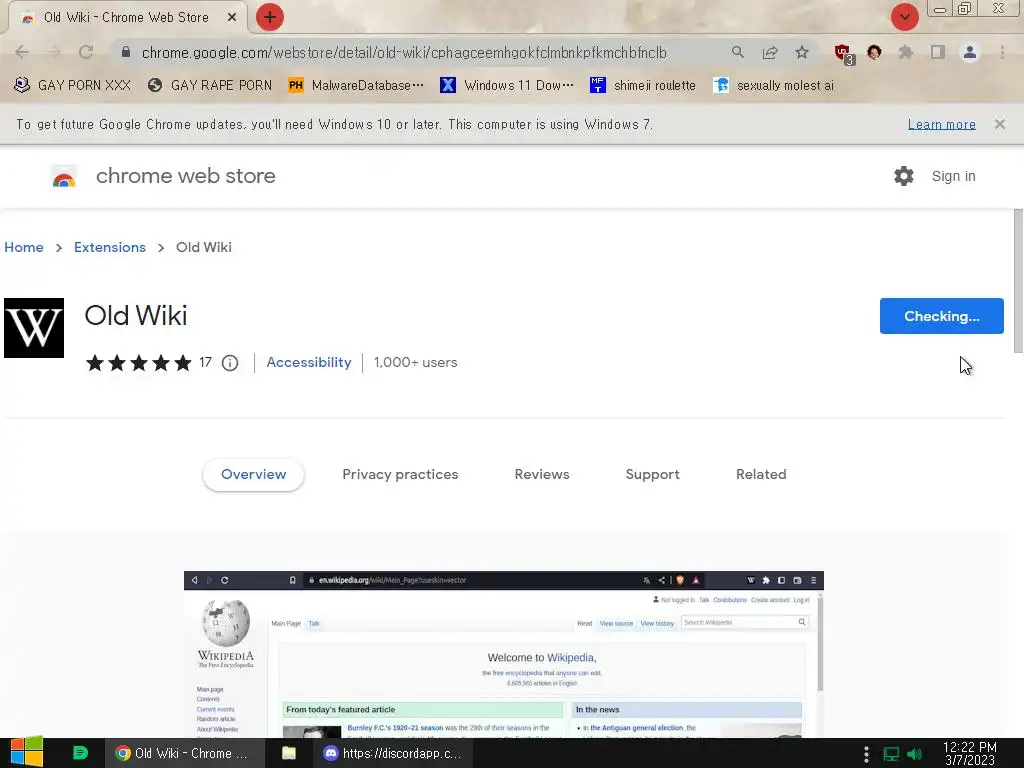Switch to the Related tab
Viewport: 1024px width, 768px height.
tap(761, 475)
